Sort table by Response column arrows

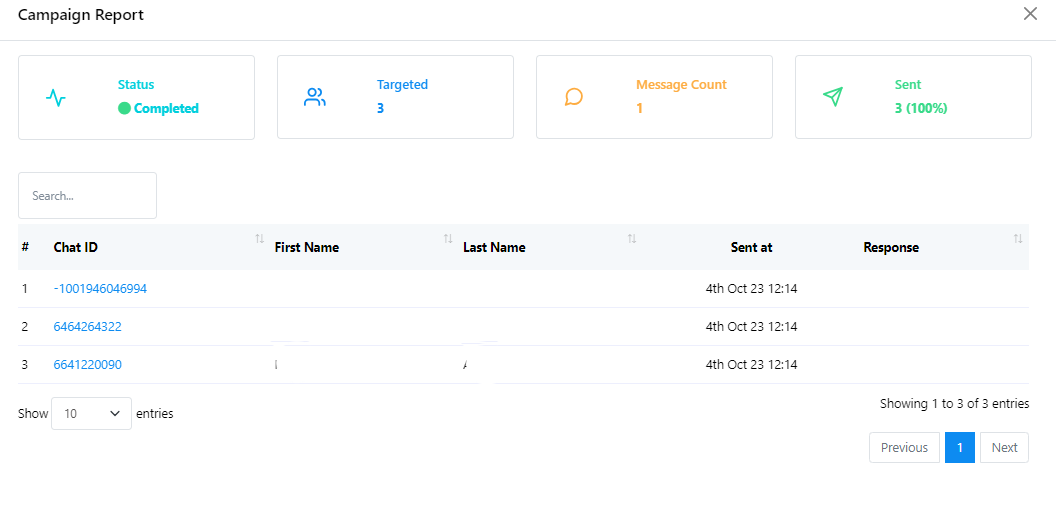coord(1018,239)
